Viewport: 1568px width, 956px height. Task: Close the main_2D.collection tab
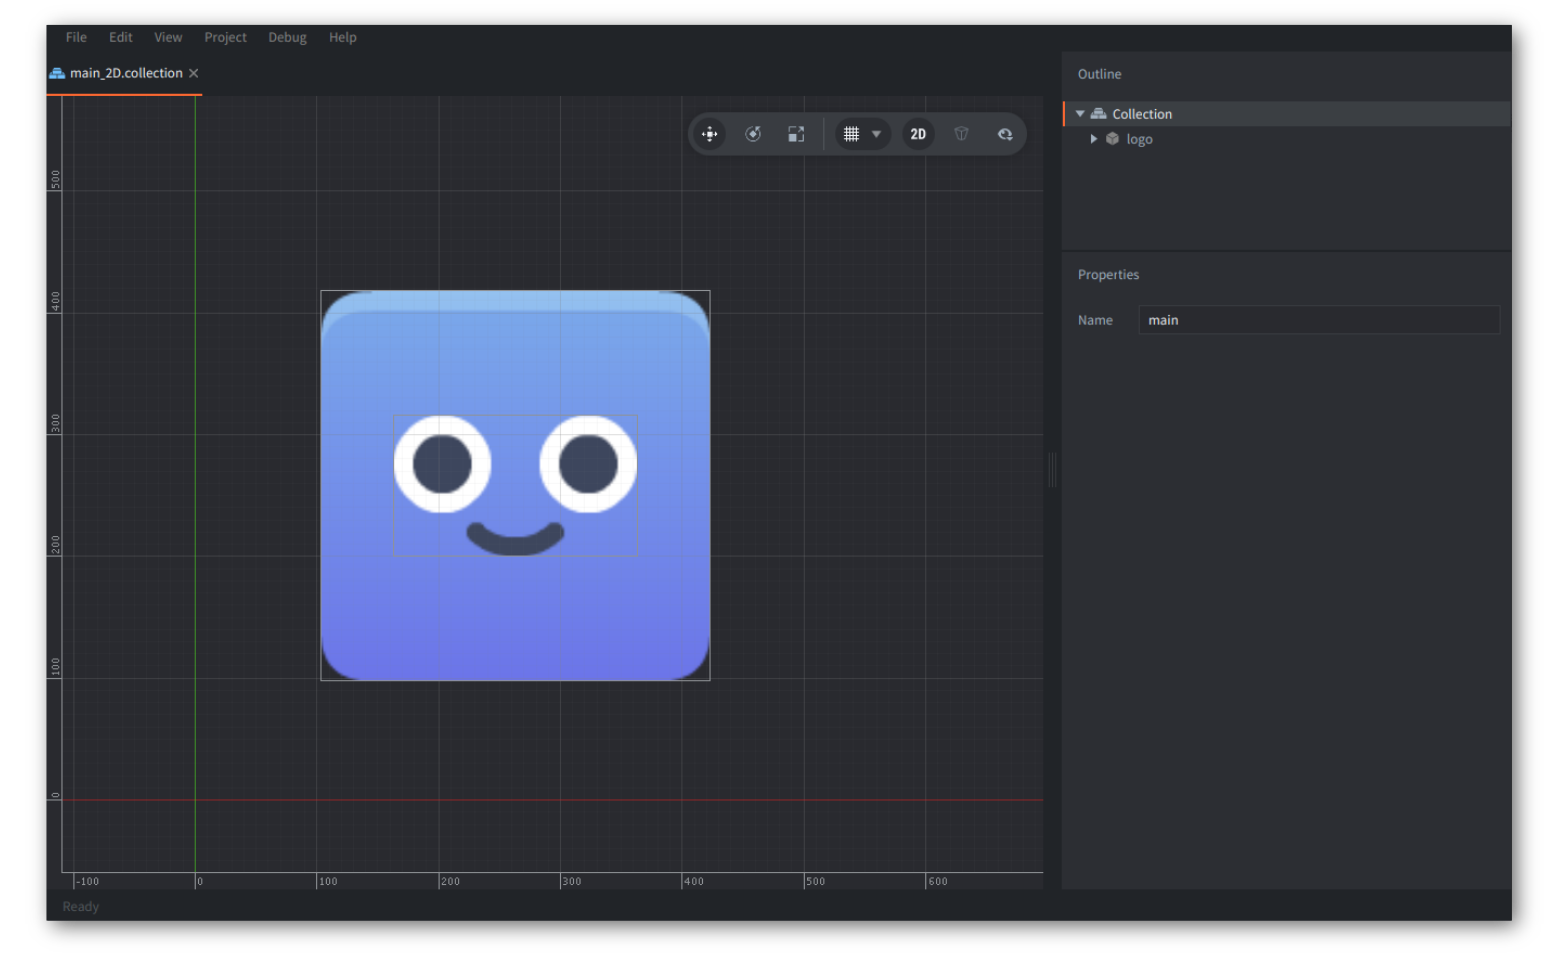194,73
